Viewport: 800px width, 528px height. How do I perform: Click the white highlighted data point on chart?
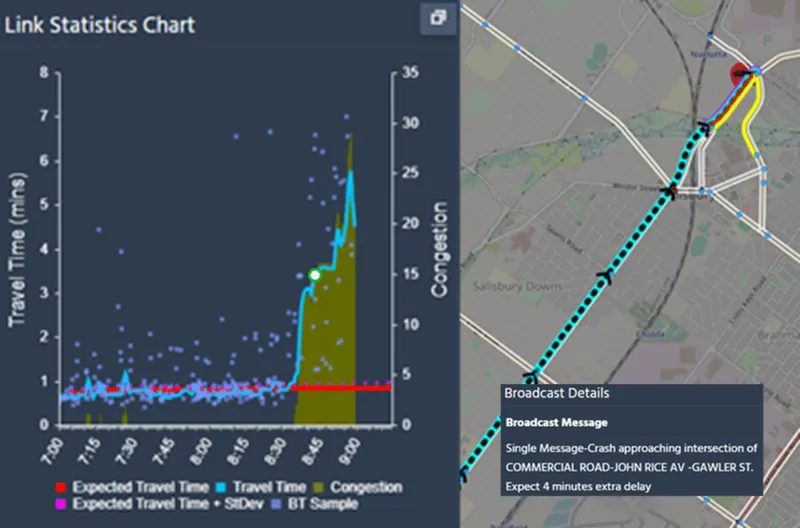pos(315,275)
